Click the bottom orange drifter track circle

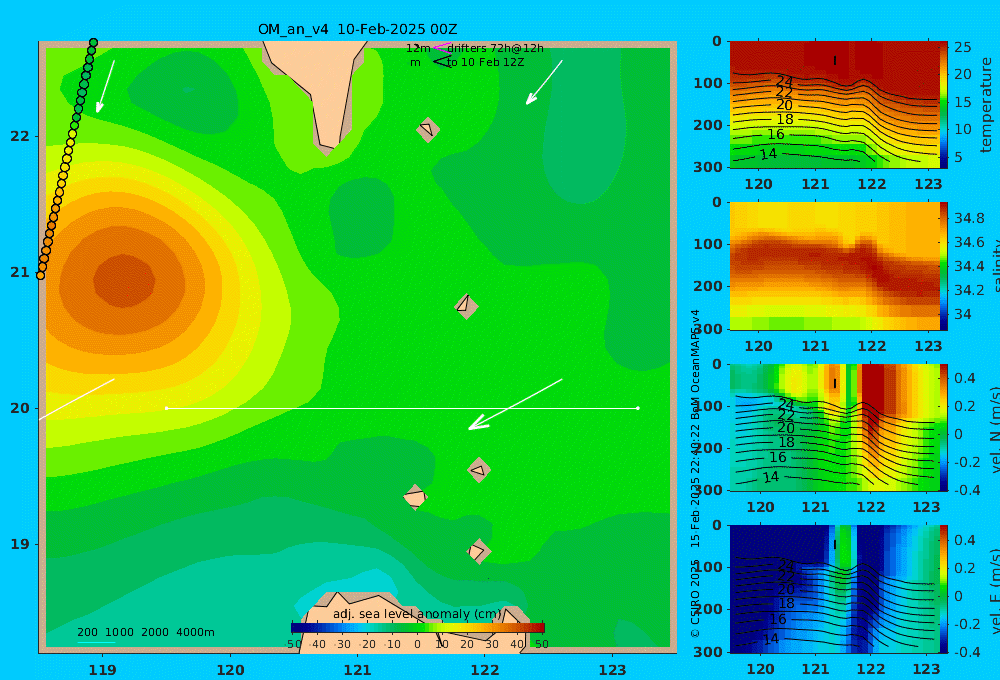click(40, 275)
